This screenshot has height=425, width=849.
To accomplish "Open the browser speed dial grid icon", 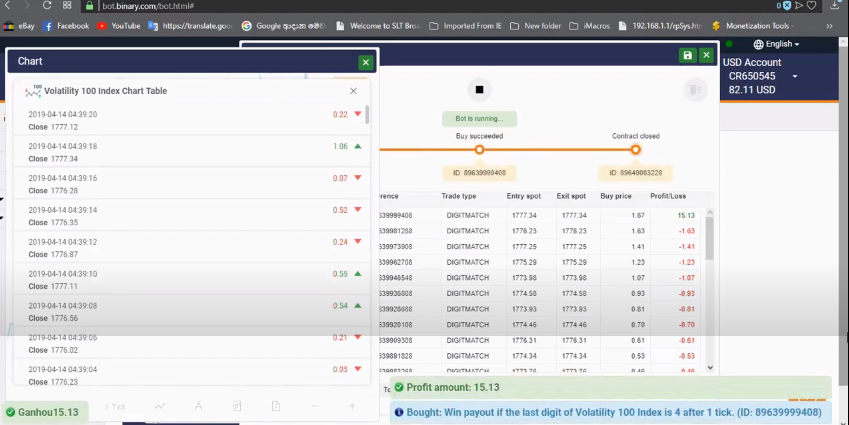I will point(67,5).
